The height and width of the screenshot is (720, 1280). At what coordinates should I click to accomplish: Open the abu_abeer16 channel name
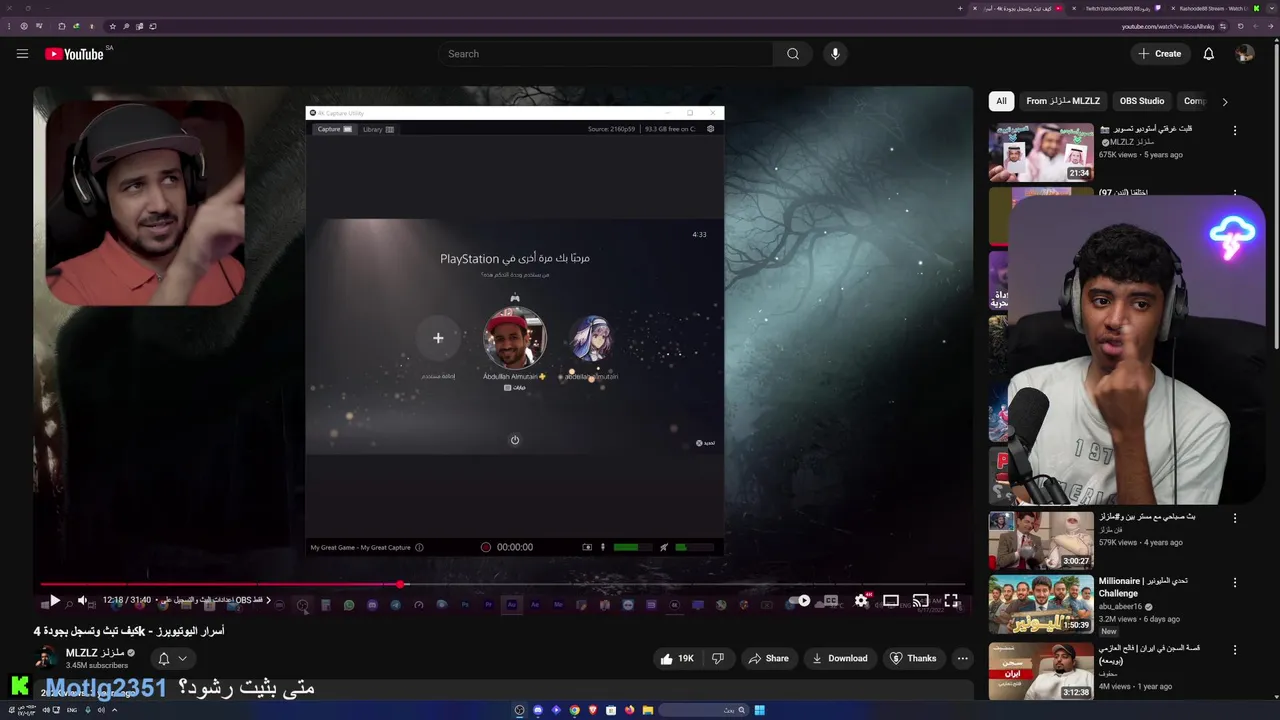pyautogui.click(x=1120, y=607)
